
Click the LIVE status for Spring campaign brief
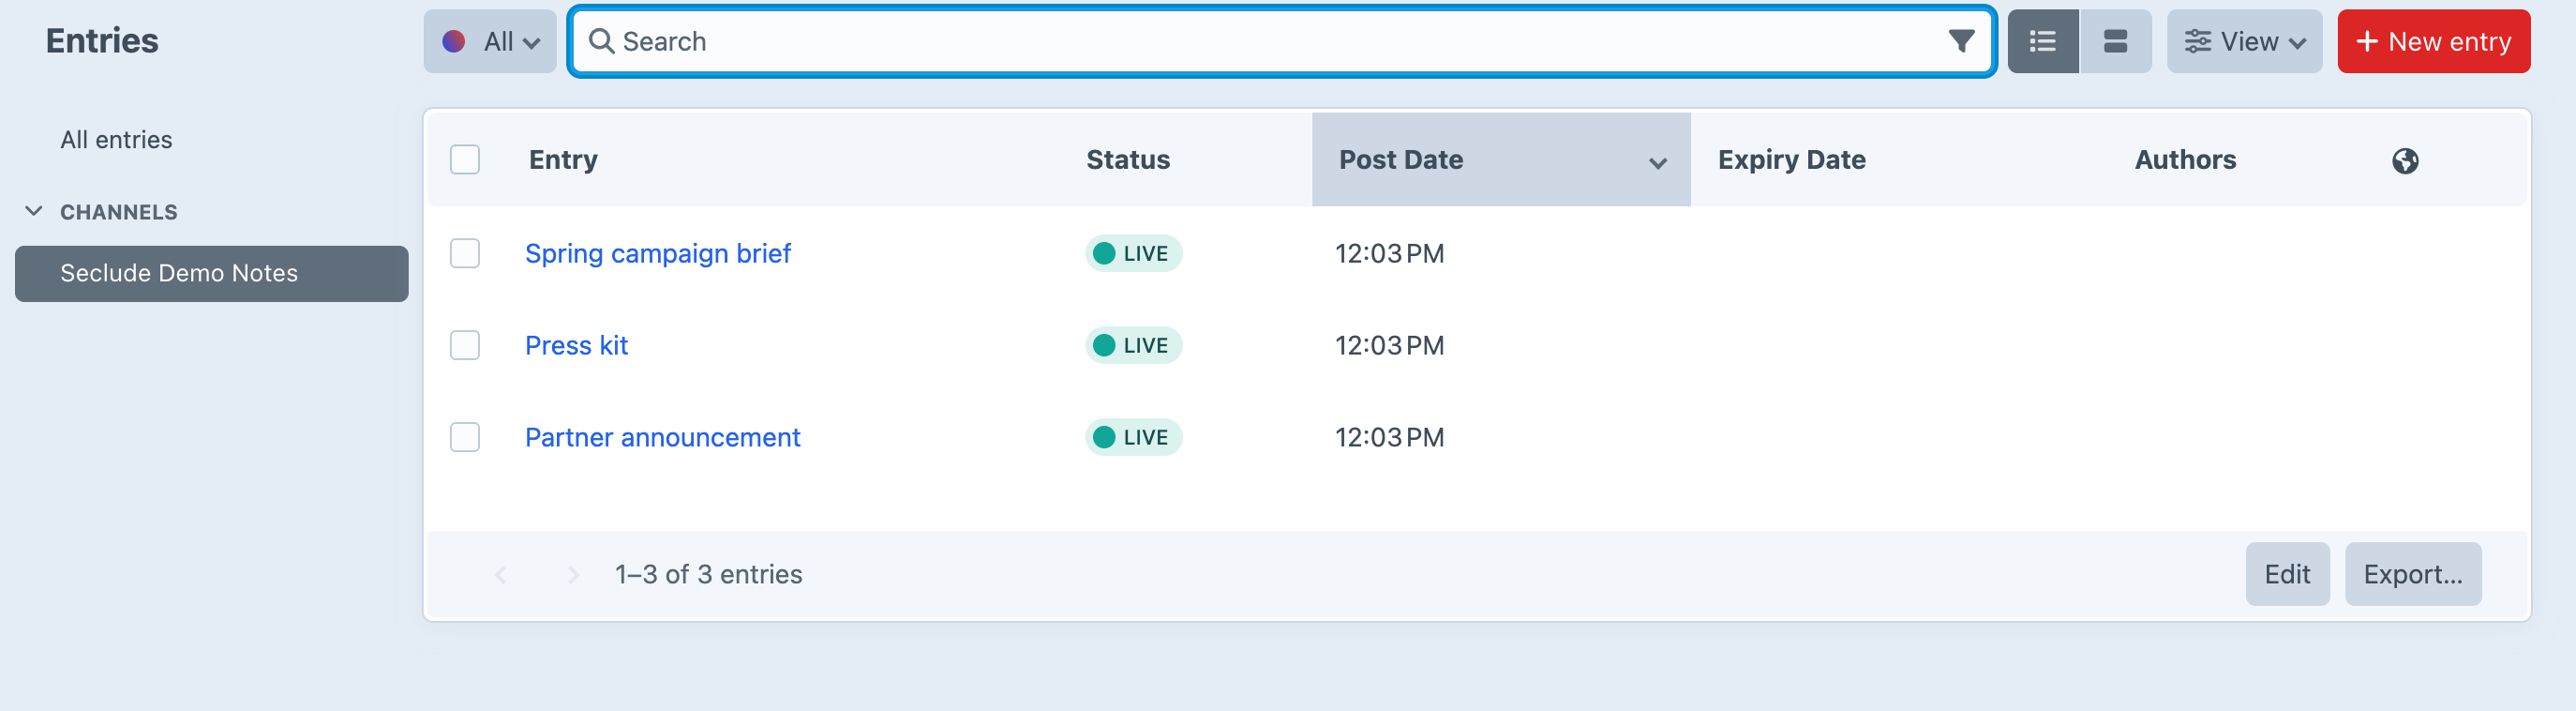coord(1133,253)
